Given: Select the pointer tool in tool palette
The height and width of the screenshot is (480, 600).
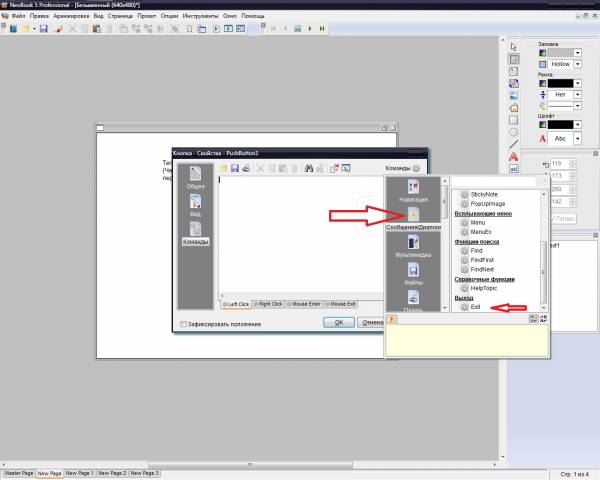Looking at the screenshot, I should click(x=514, y=46).
